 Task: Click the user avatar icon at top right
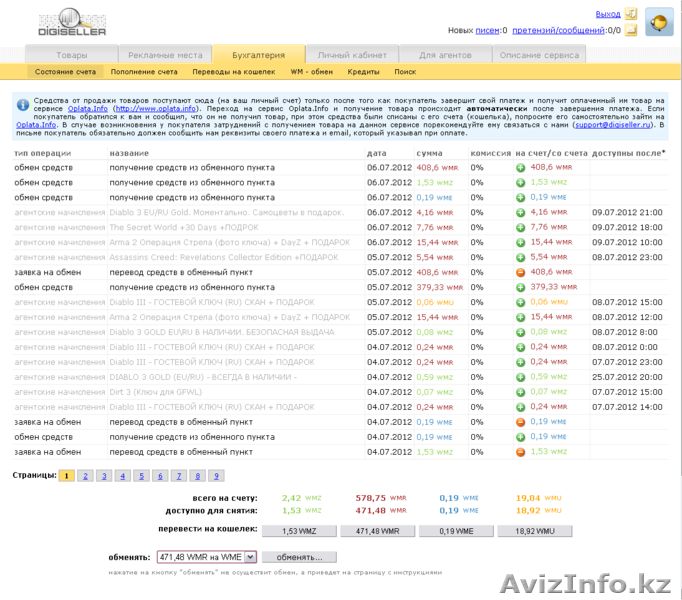click(x=659, y=22)
